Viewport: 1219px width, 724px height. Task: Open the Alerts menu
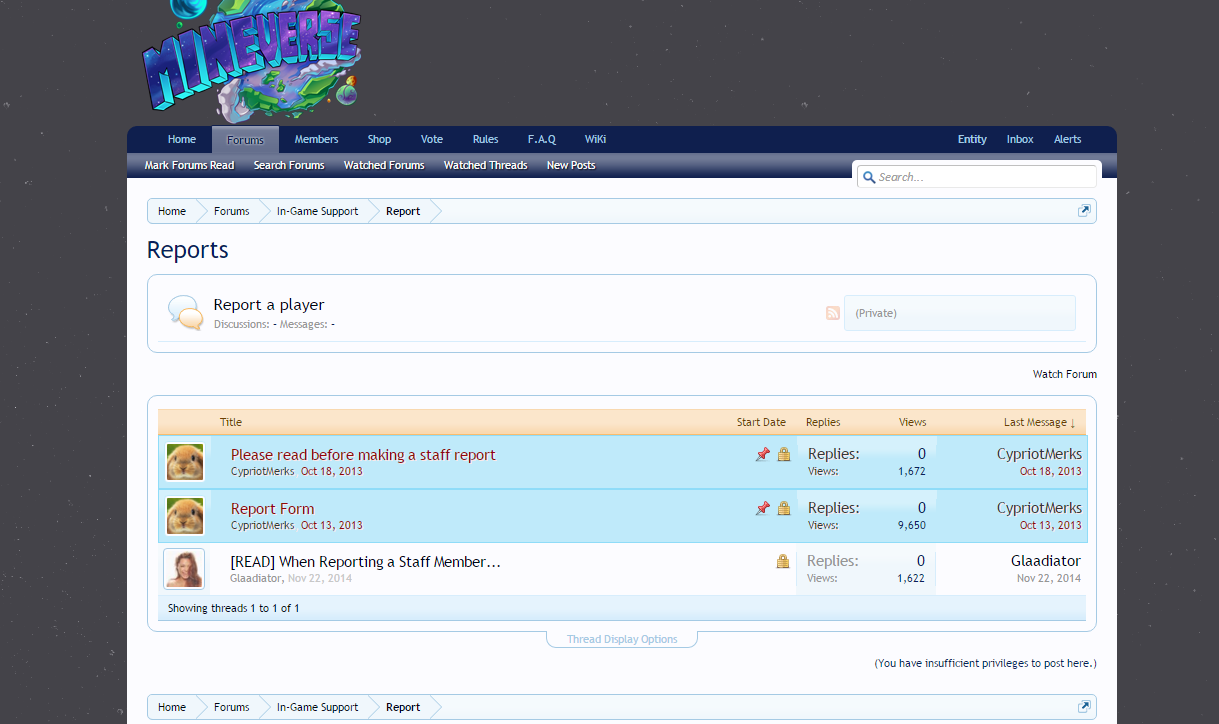pos(1068,139)
